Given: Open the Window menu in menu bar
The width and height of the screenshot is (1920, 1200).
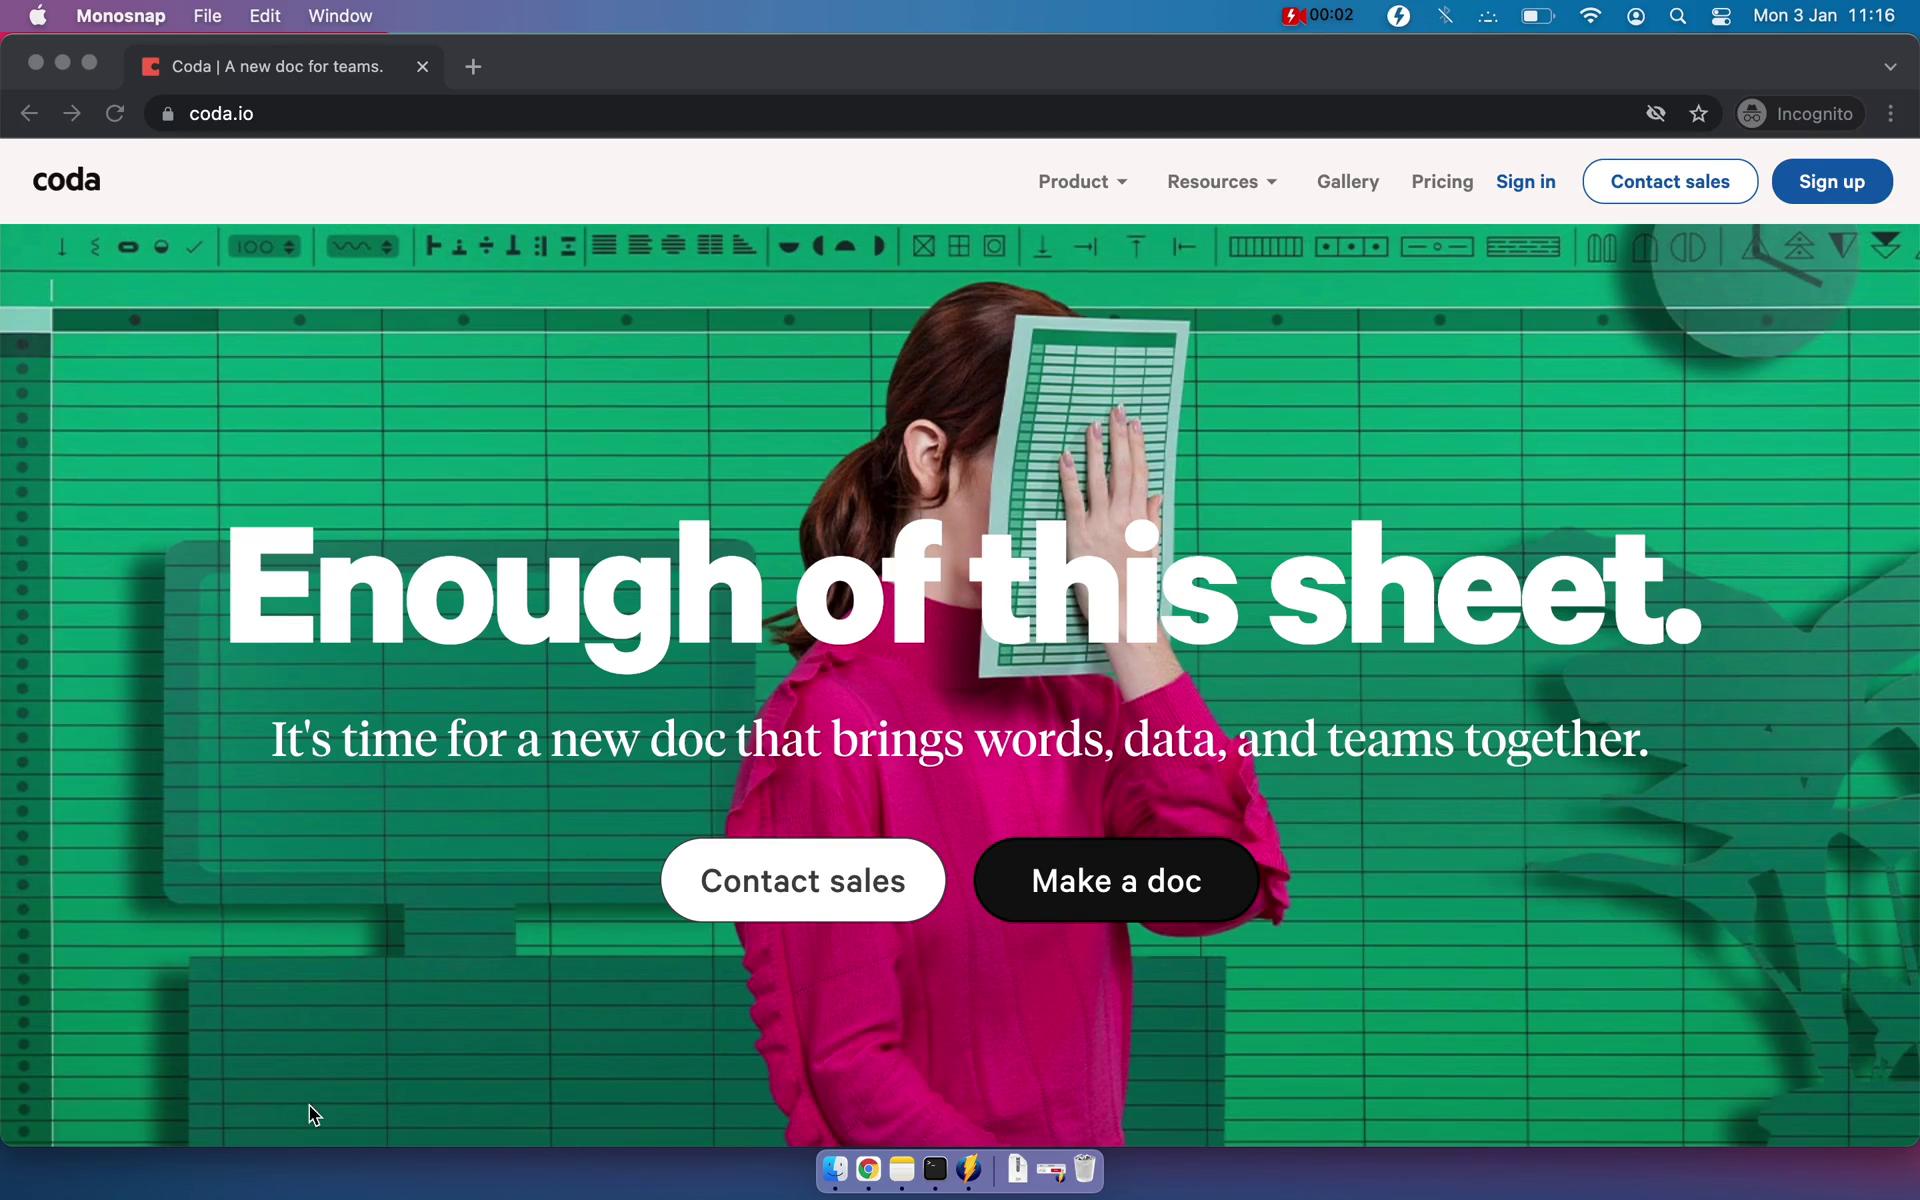Looking at the screenshot, I should coord(340,15).
